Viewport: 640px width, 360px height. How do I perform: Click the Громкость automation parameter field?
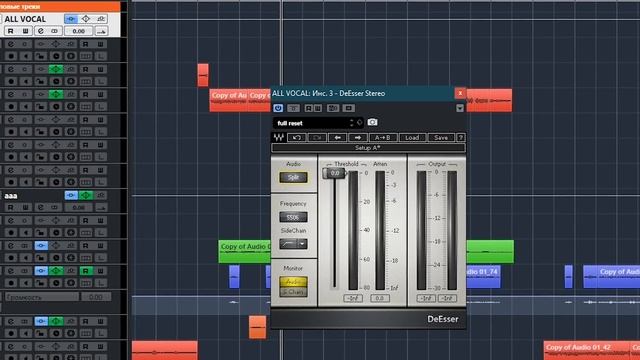pyautogui.click(x=41, y=297)
